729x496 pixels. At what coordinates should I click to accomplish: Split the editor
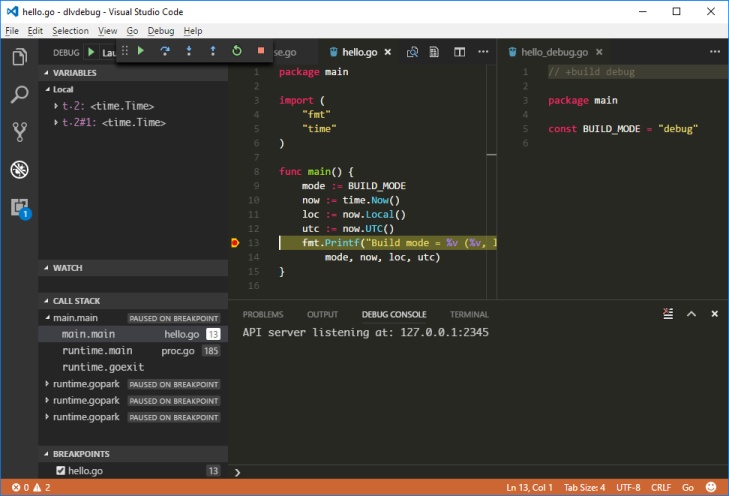(459, 52)
